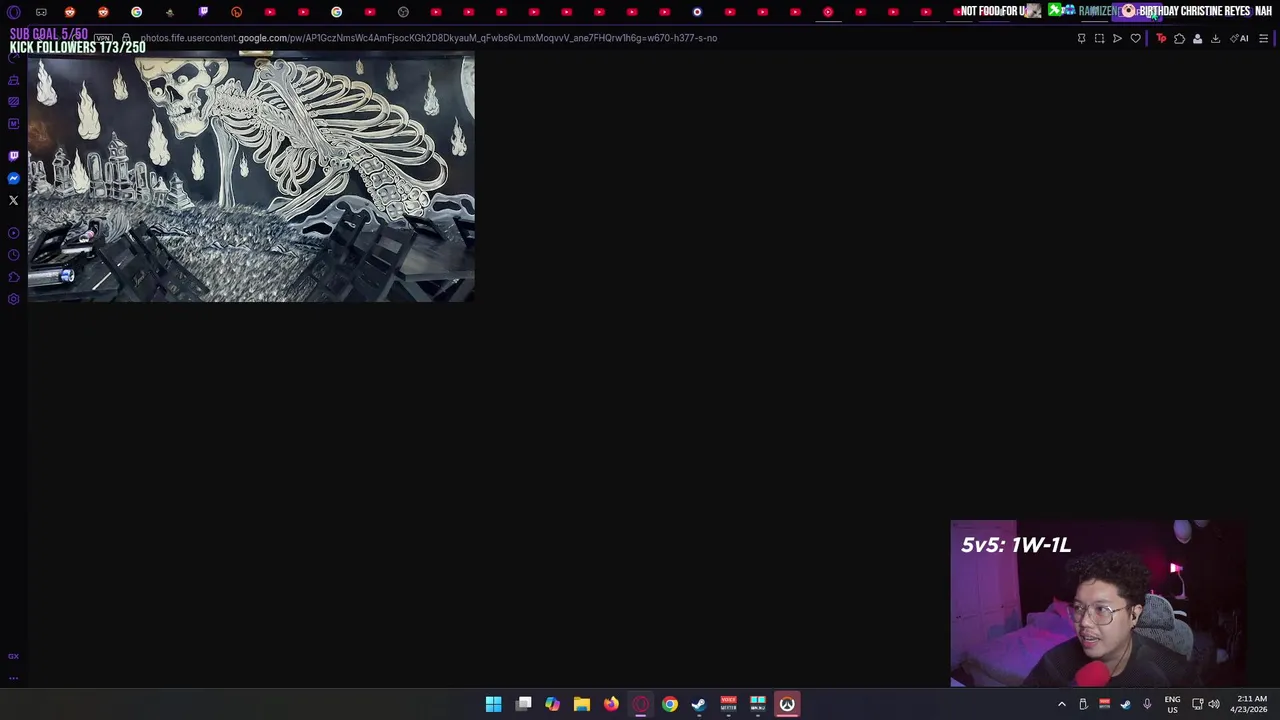Click the pin icon in the toolbar
1280x720 pixels.
pos(1081,38)
